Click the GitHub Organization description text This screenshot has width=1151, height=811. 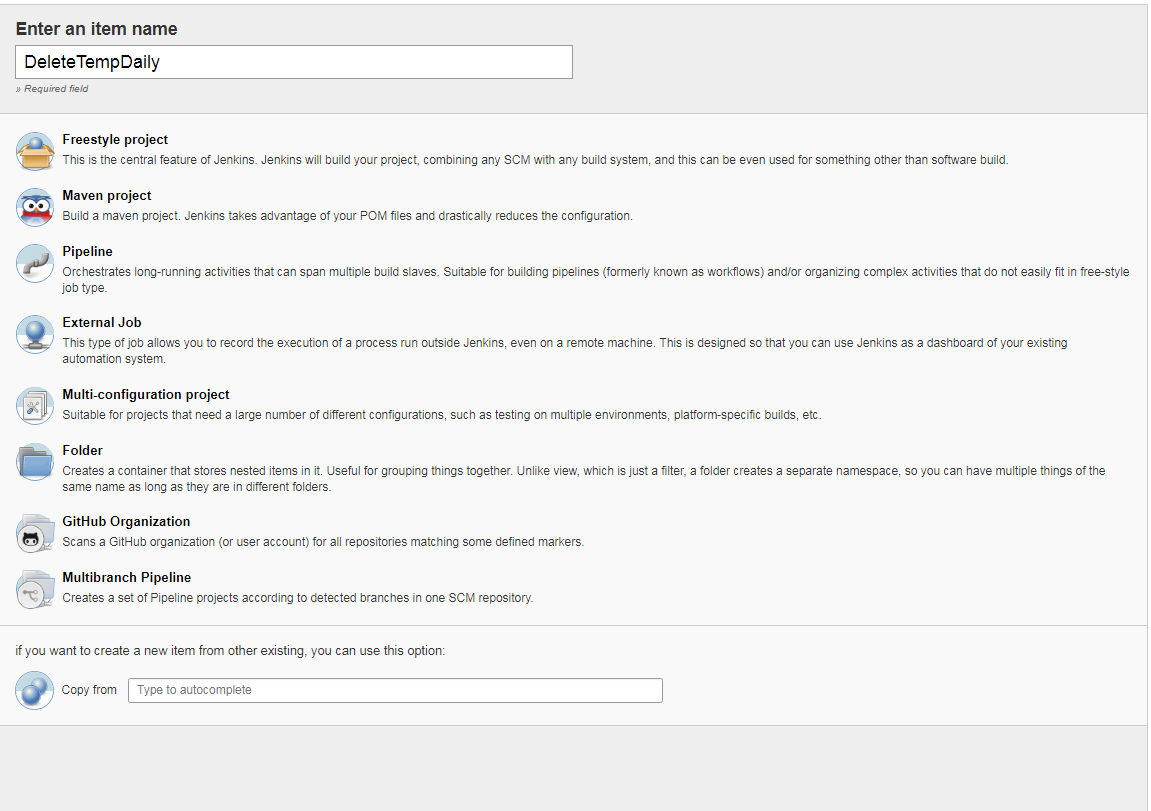(323, 542)
